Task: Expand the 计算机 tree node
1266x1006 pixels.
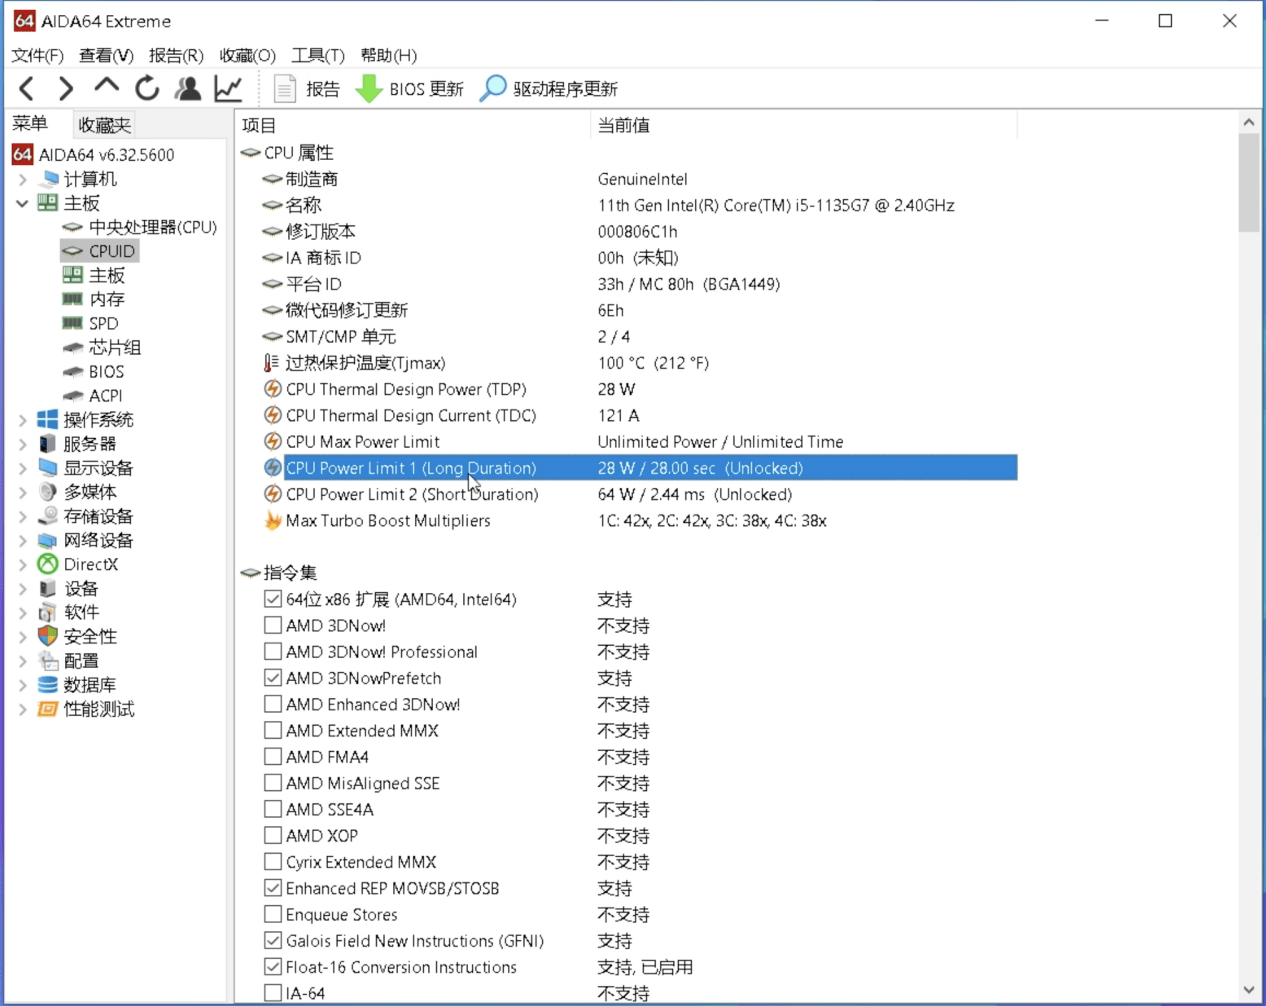Action: (x=23, y=180)
